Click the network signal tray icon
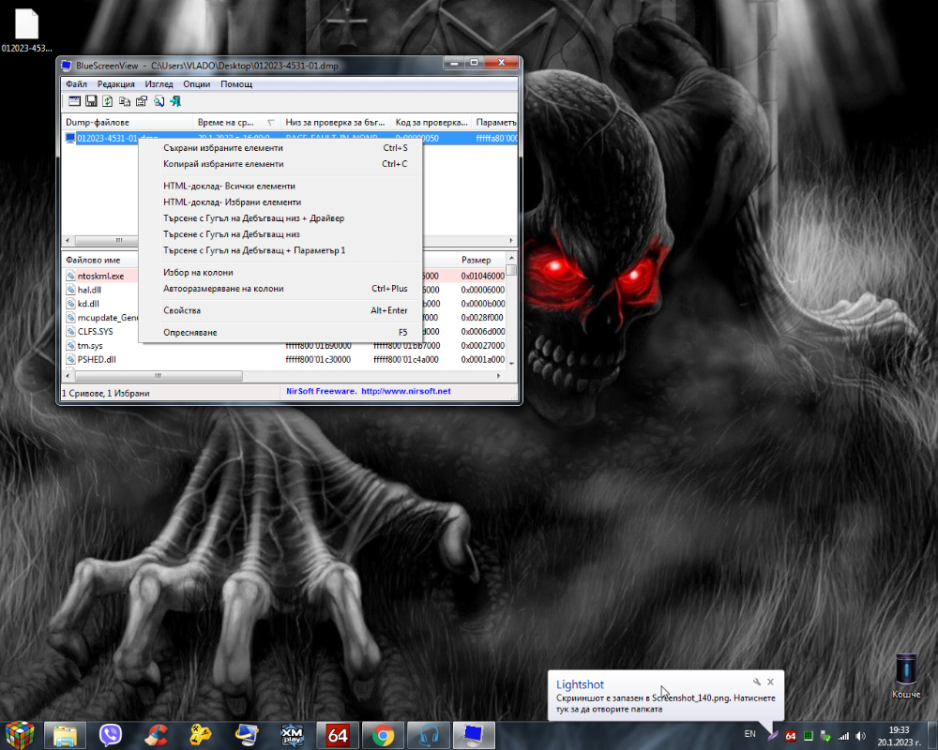This screenshot has height=750, width=938. [x=843, y=736]
